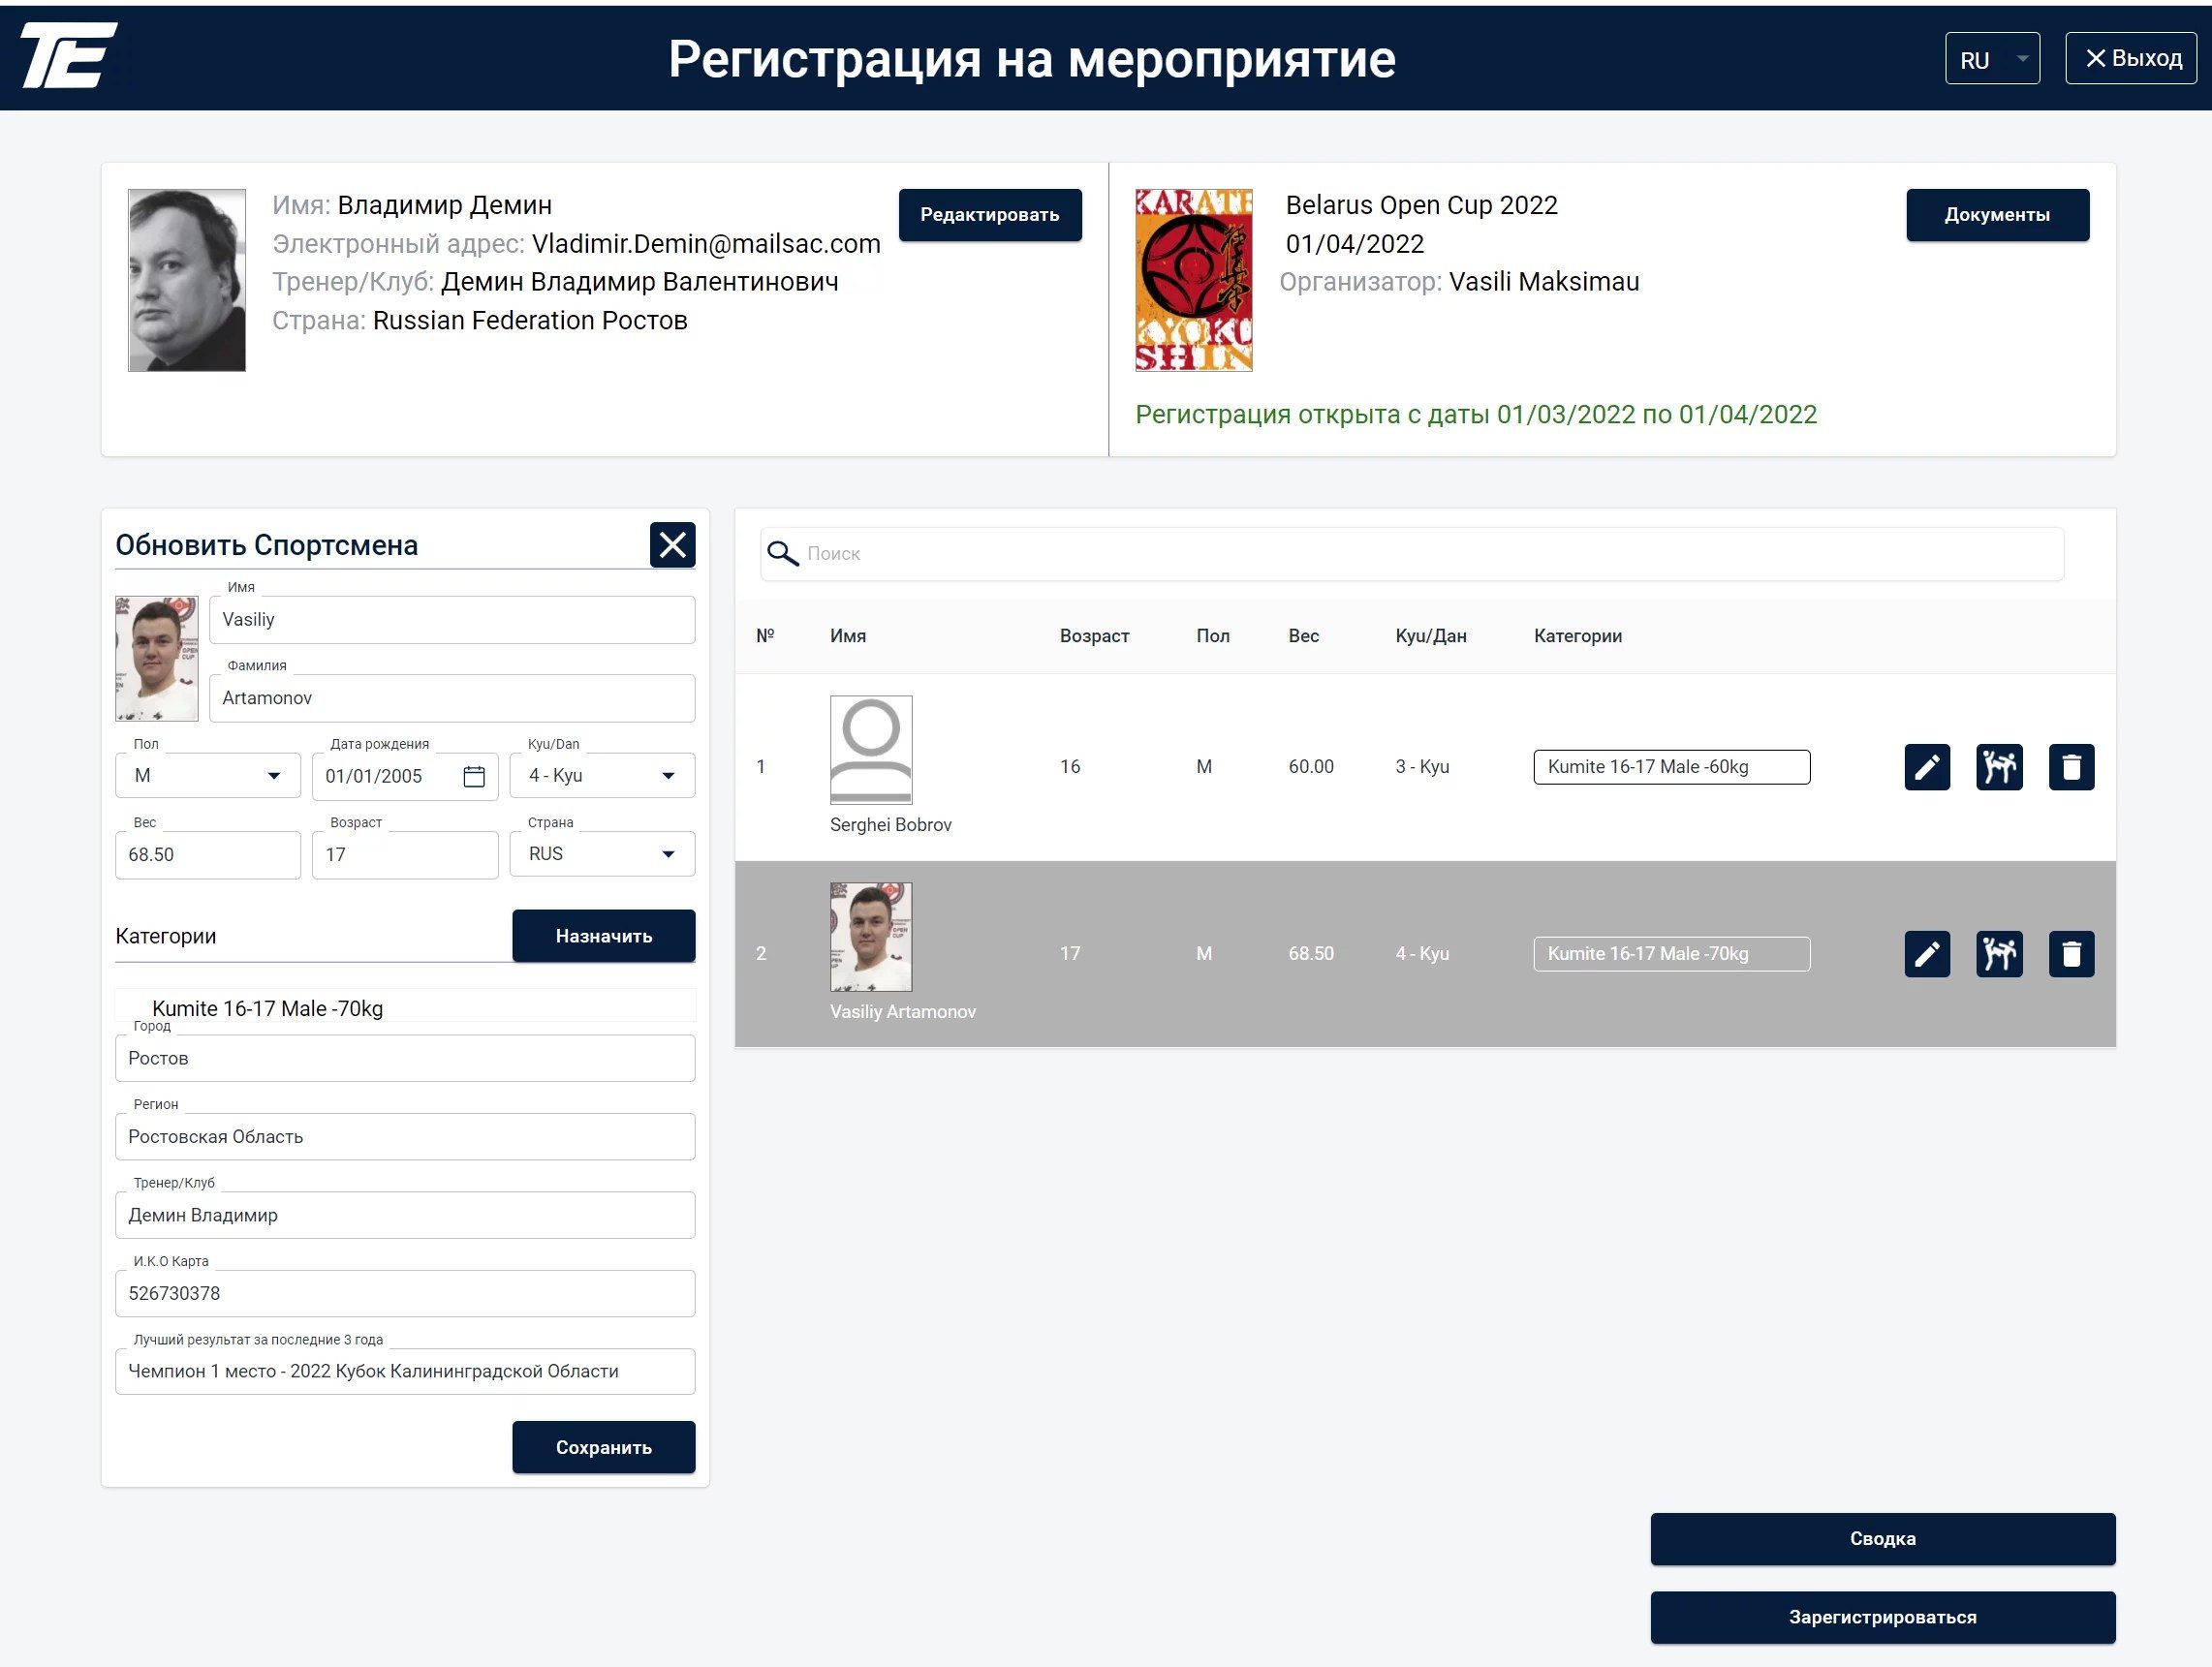The height and width of the screenshot is (1667, 2212).
Task: Expand the Пол gender dropdown
Action: (208, 776)
